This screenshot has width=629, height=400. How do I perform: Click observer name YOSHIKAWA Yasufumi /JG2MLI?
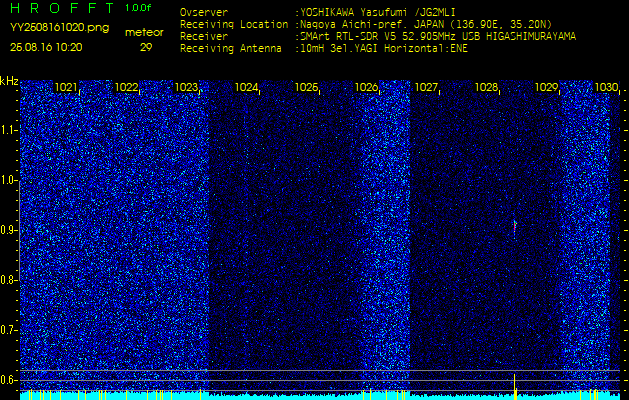(x=377, y=13)
